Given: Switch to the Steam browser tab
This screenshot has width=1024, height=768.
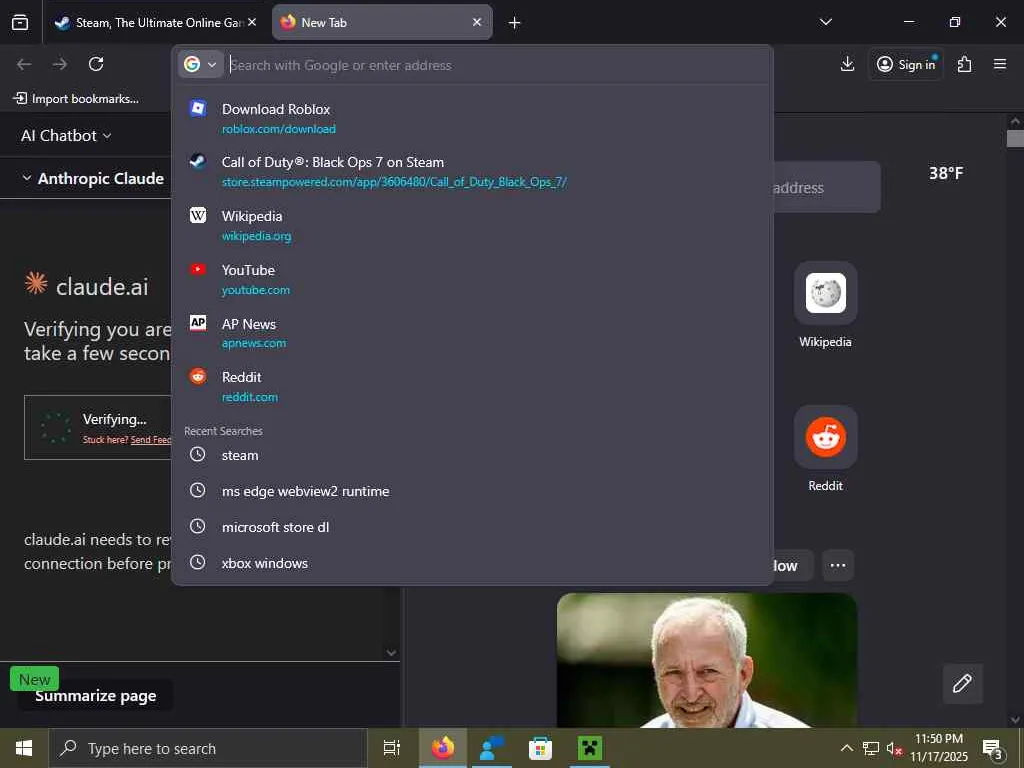Looking at the screenshot, I should point(155,22).
